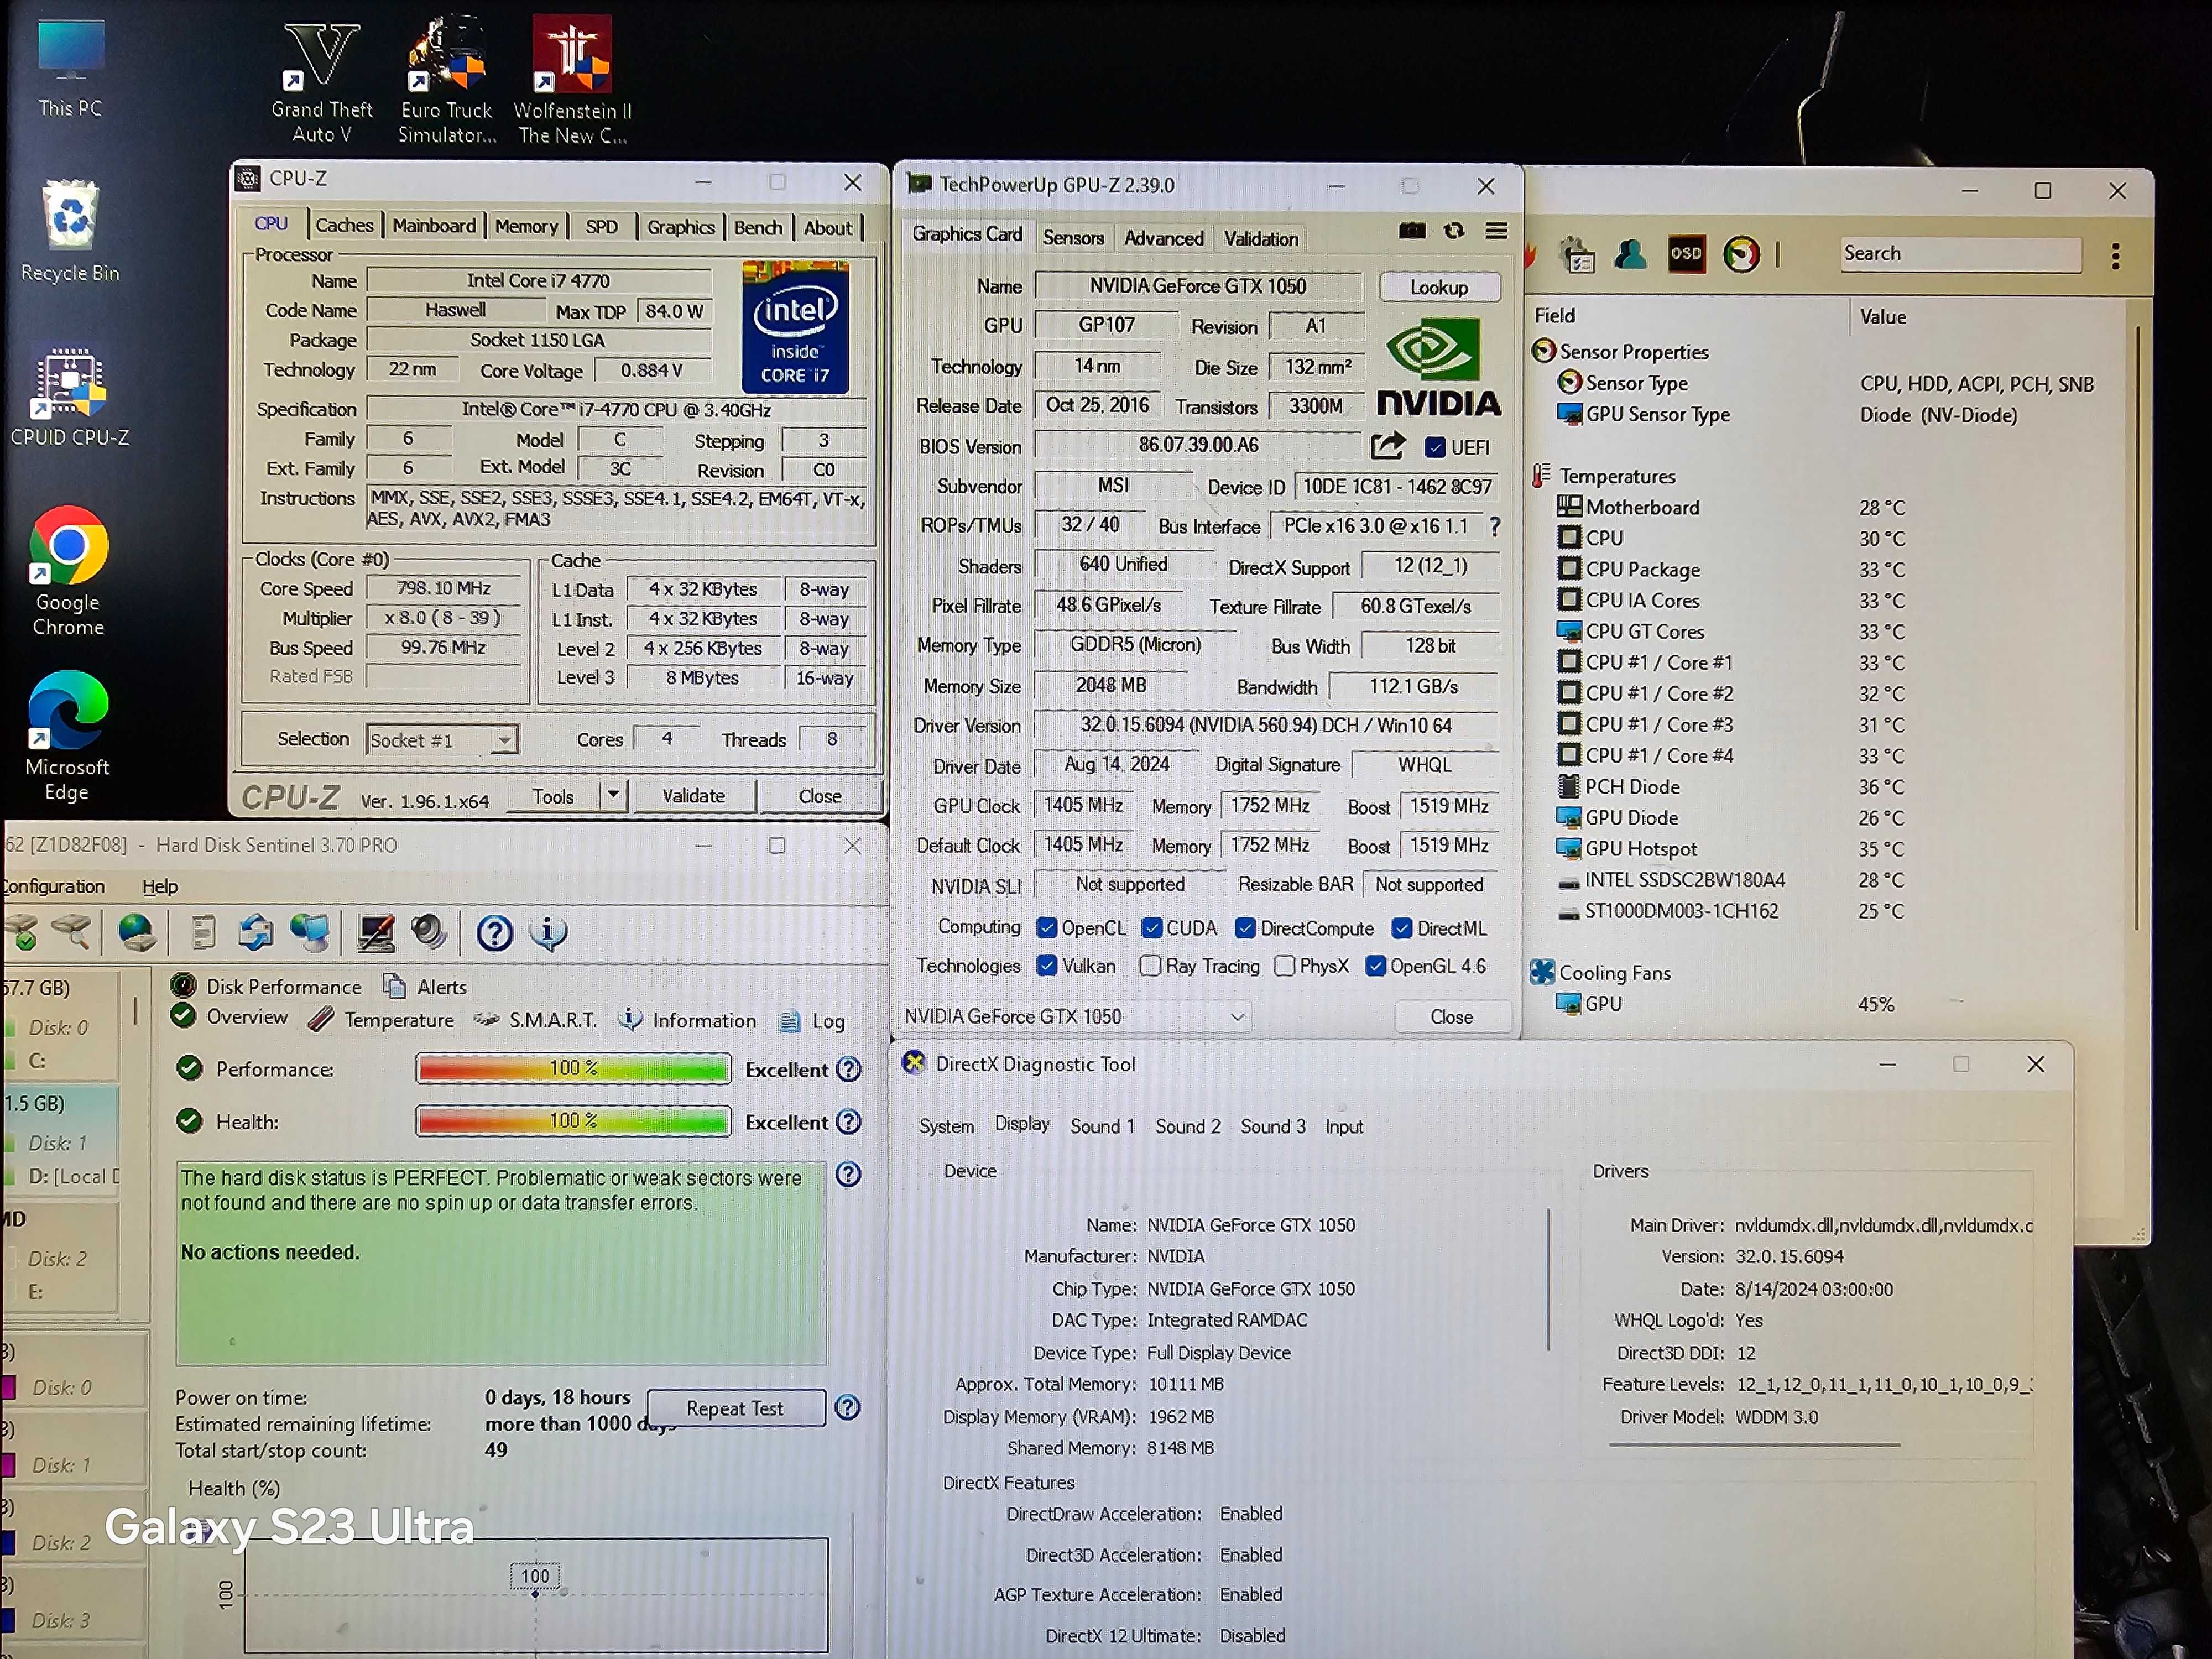This screenshot has width=2212, height=1659.
Task: Open Microsoft Edge desktop shortcut
Action: (x=68, y=736)
